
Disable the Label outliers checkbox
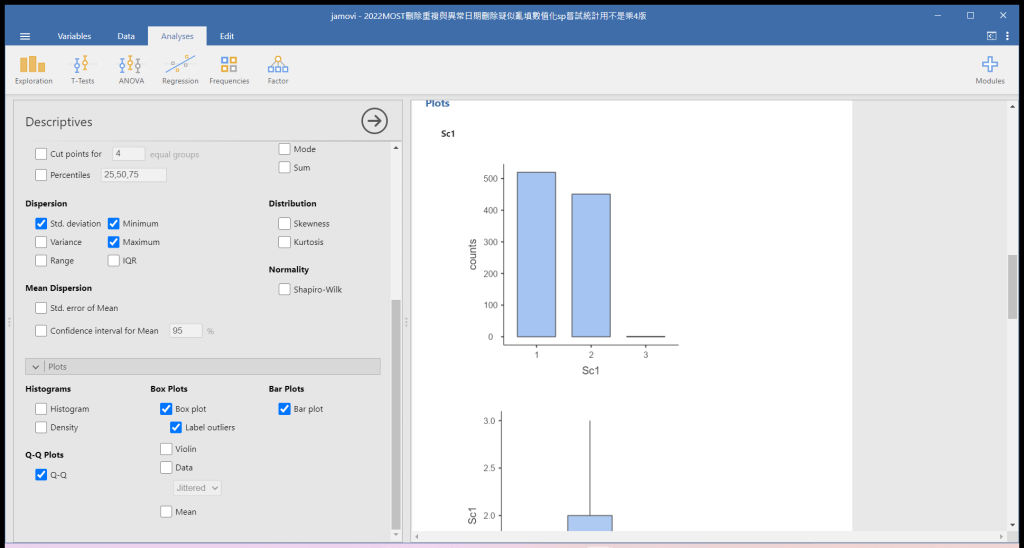coord(177,428)
